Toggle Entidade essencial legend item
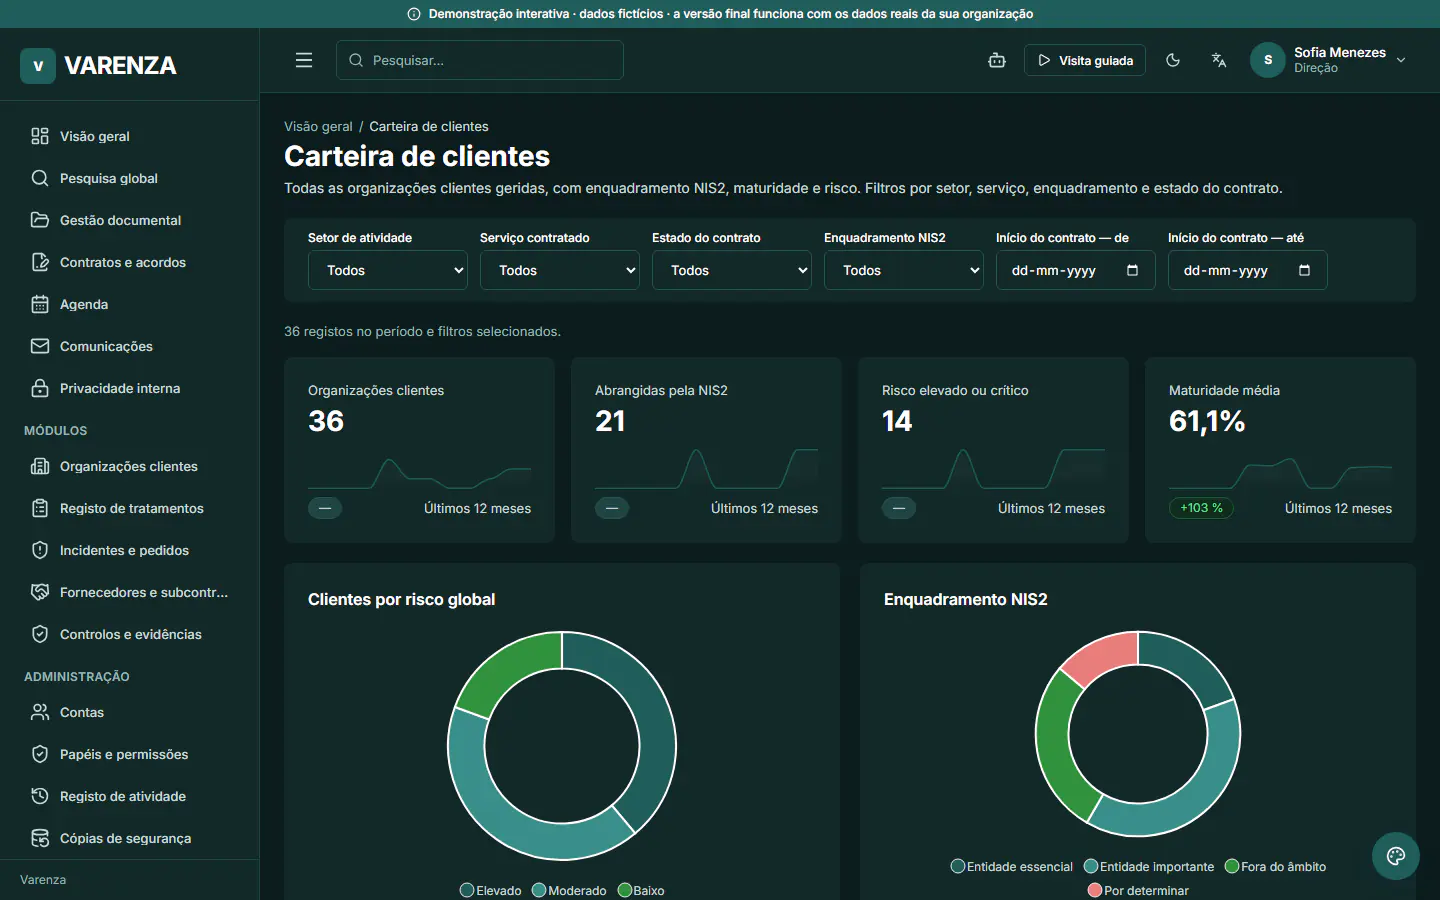This screenshot has width=1440, height=900. pos(1012,866)
